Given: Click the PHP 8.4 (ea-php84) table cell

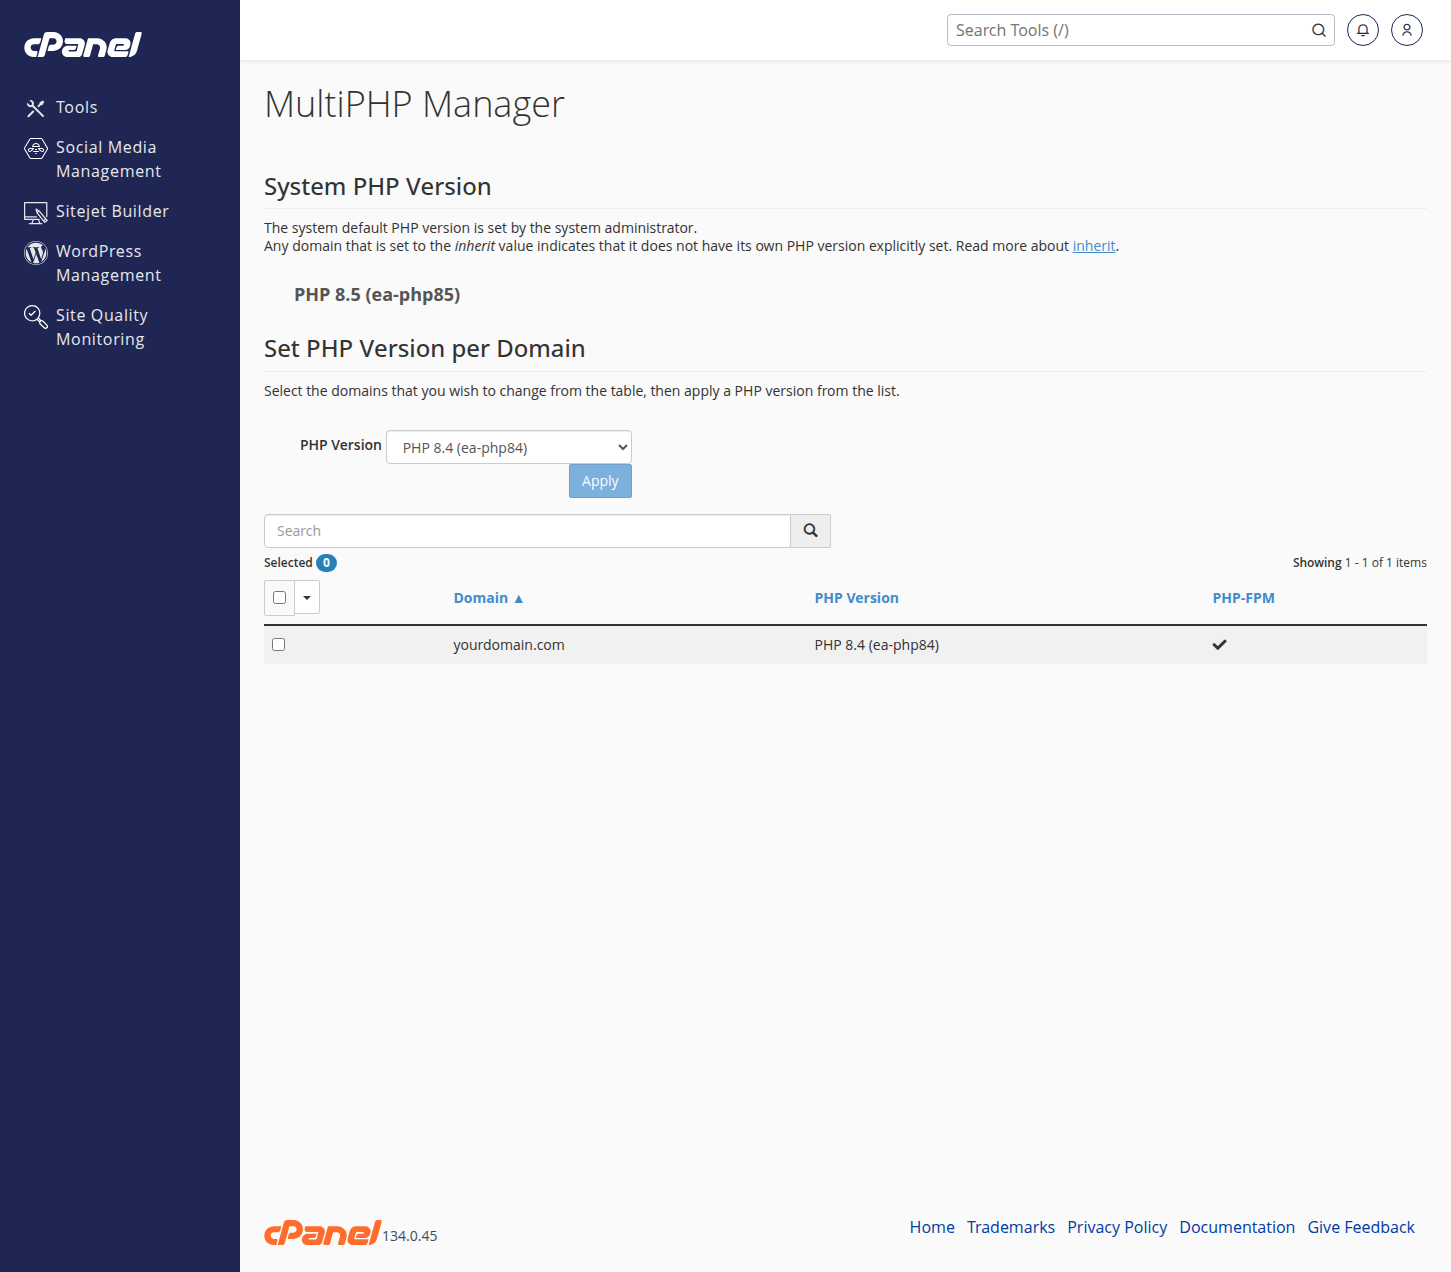Looking at the screenshot, I should (877, 645).
